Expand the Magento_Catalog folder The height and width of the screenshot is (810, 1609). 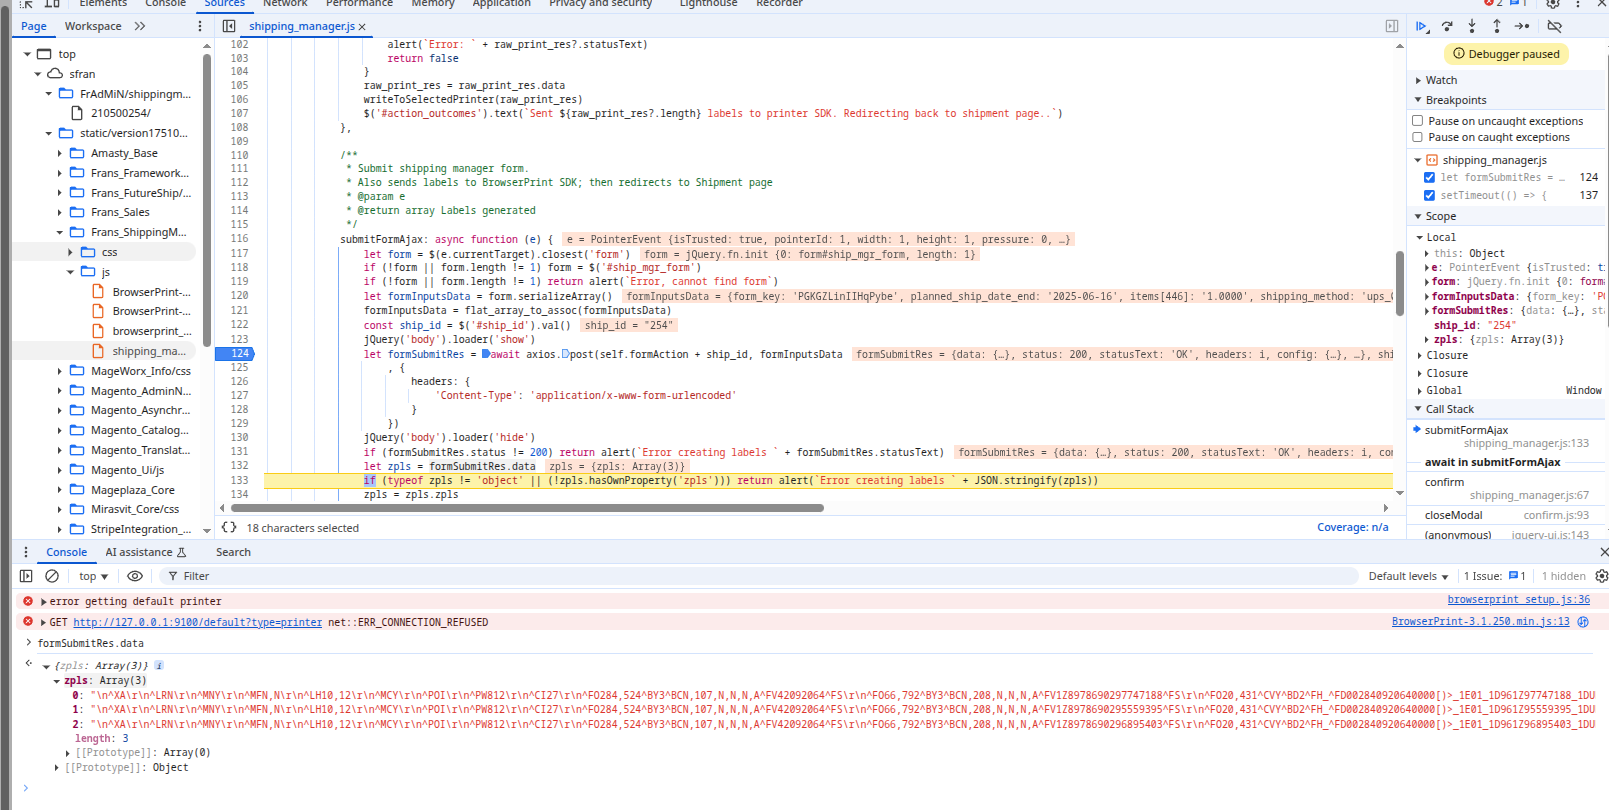(x=60, y=431)
